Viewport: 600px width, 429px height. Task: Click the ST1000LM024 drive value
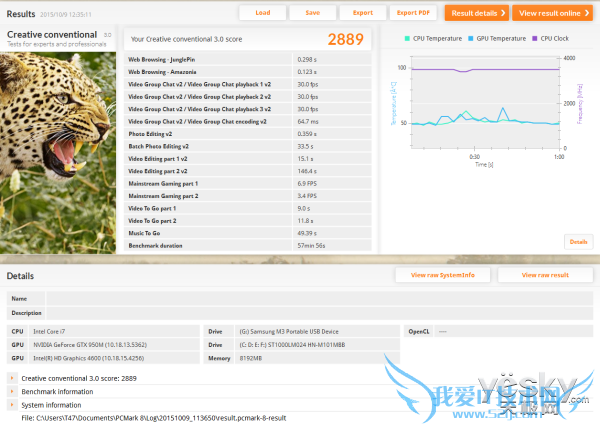[292, 345]
